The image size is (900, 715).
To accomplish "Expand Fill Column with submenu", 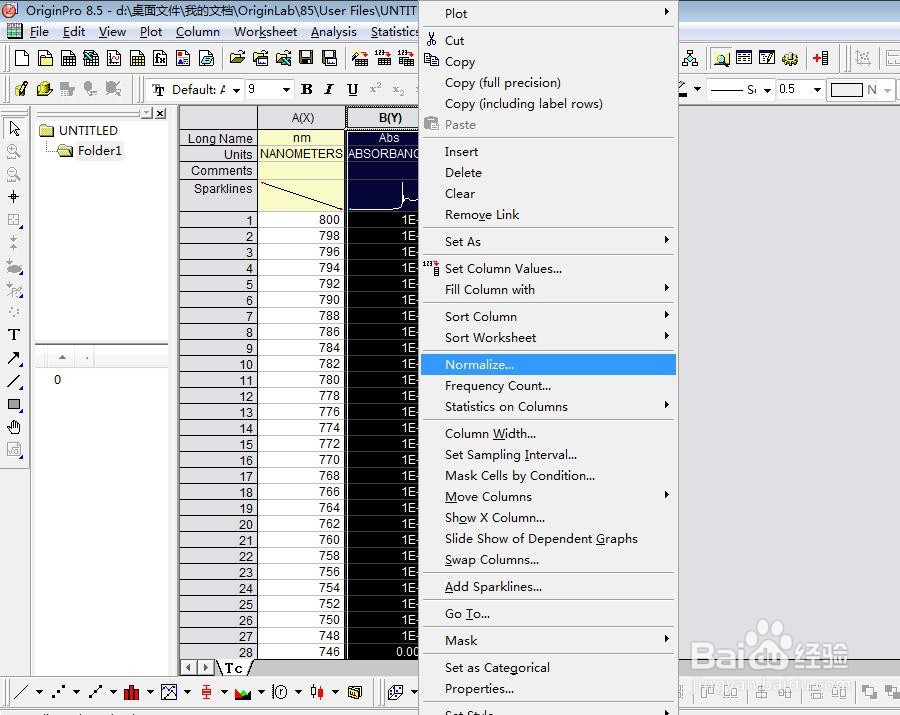I will point(549,290).
